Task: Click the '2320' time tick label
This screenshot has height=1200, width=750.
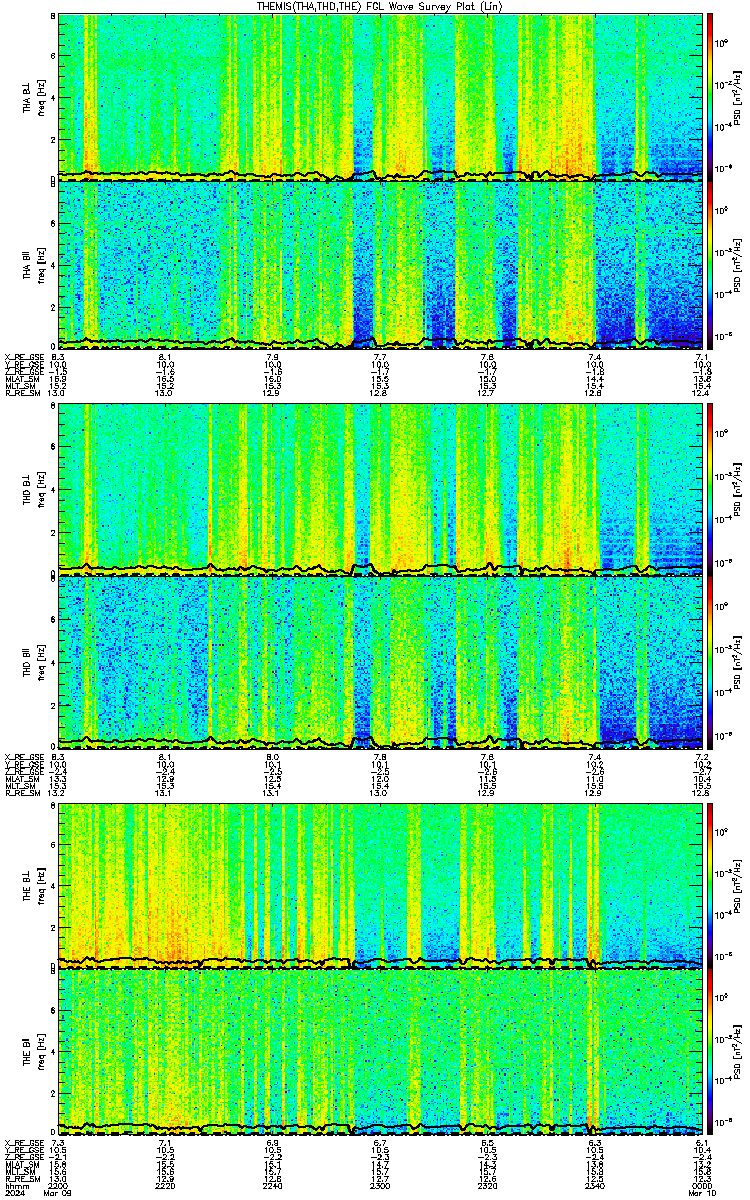Action: tap(487, 1185)
